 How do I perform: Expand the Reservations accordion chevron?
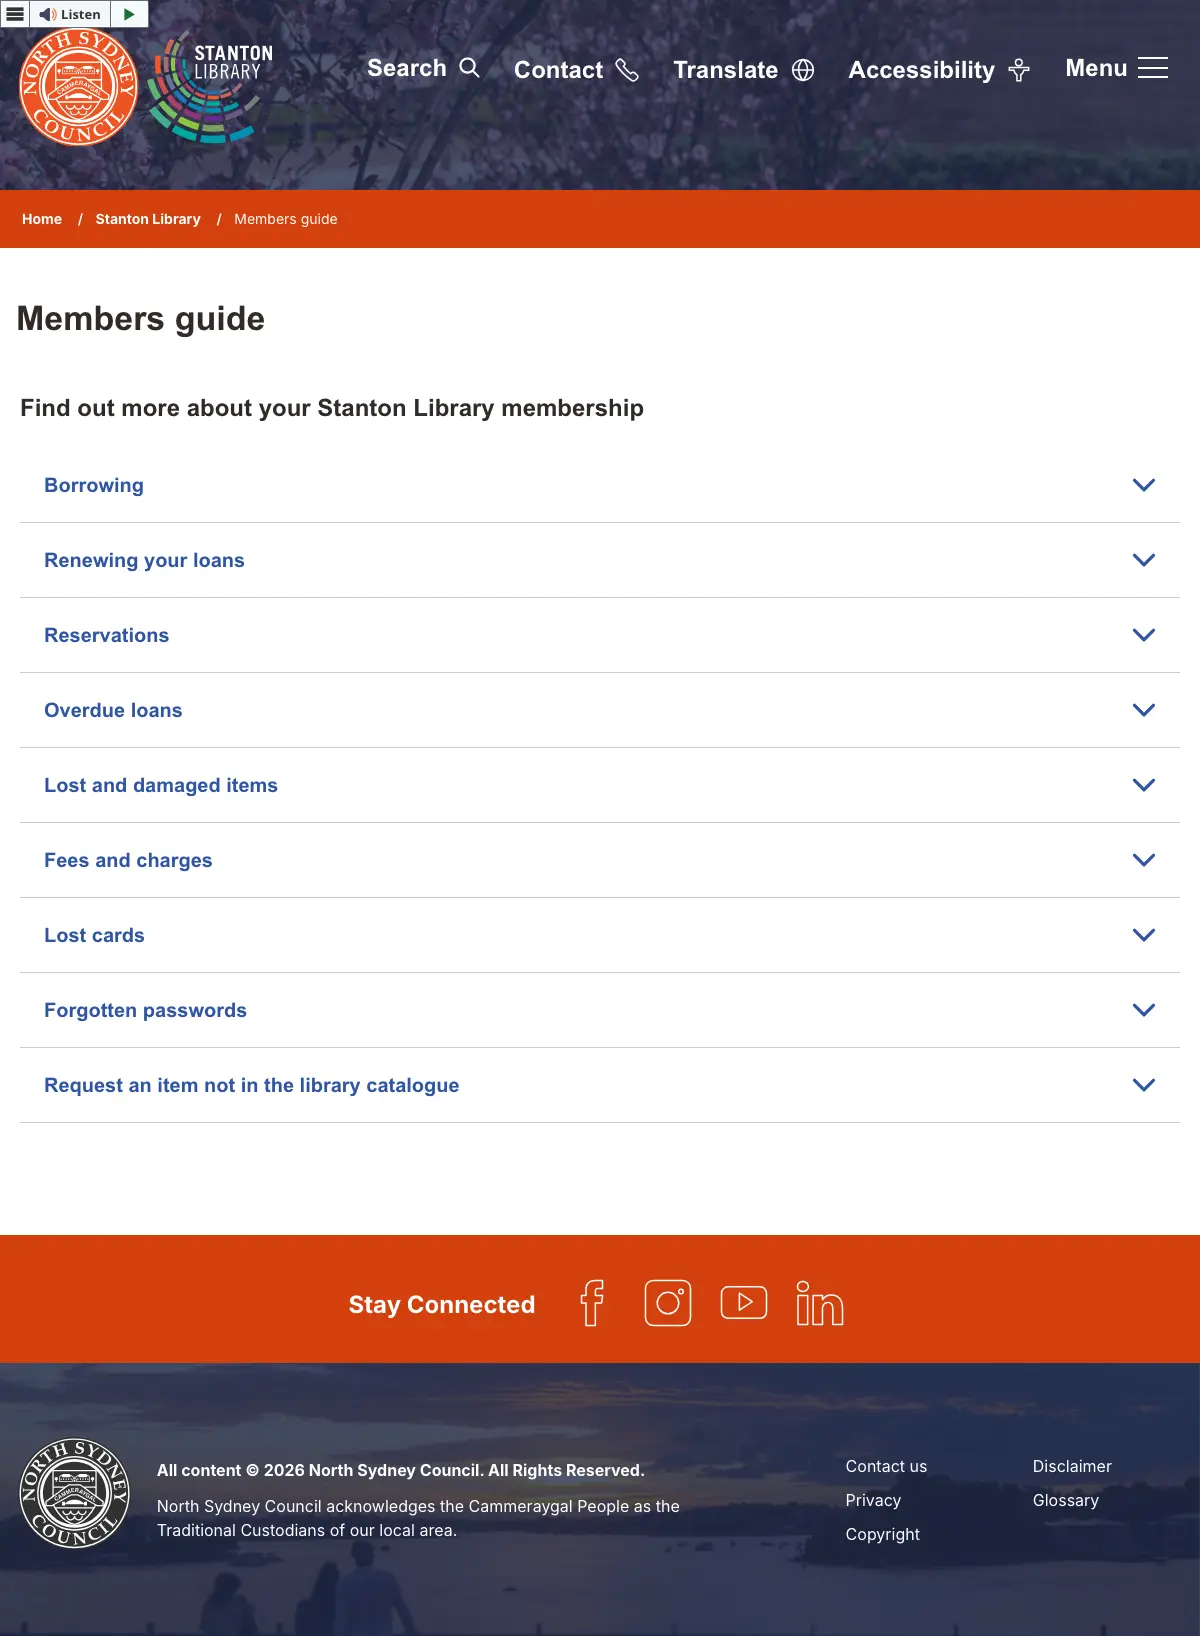pyautogui.click(x=1144, y=635)
